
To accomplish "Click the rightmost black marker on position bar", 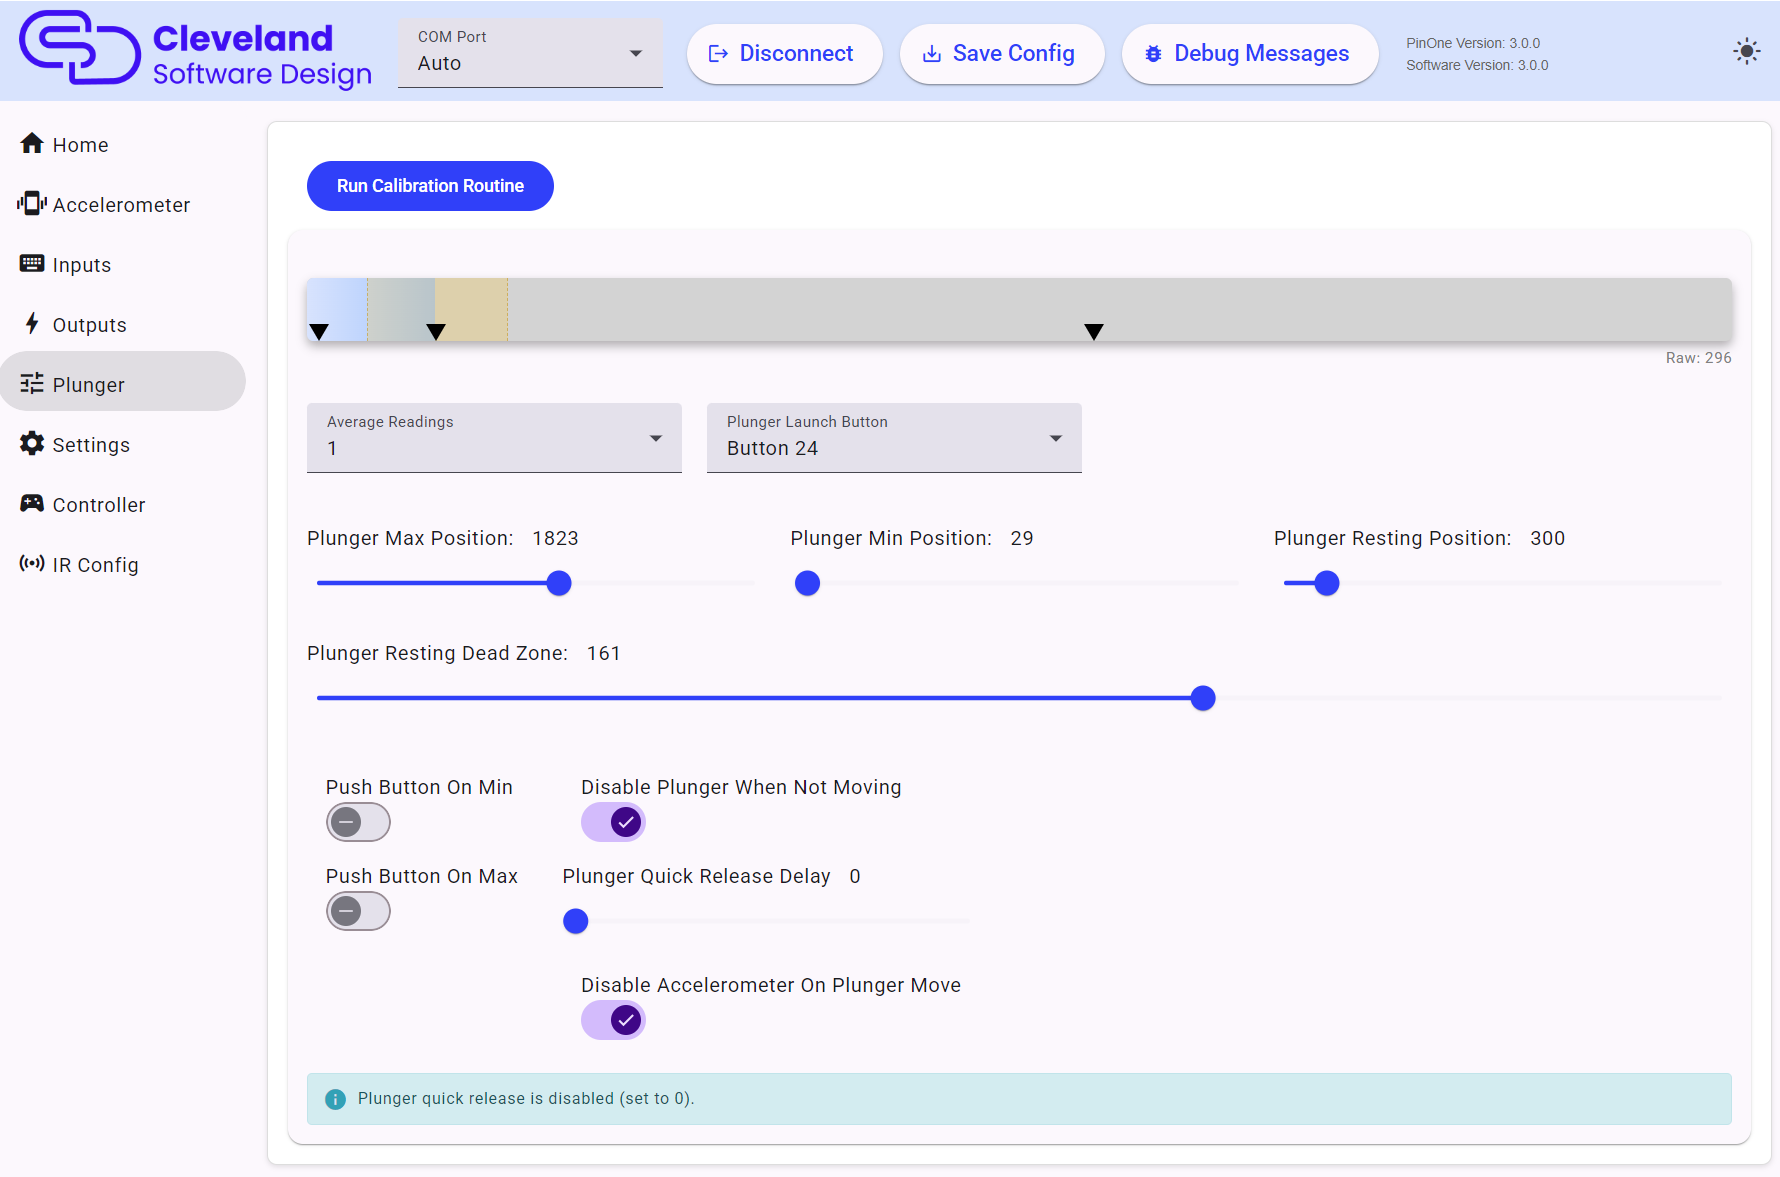I will point(1094,332).
